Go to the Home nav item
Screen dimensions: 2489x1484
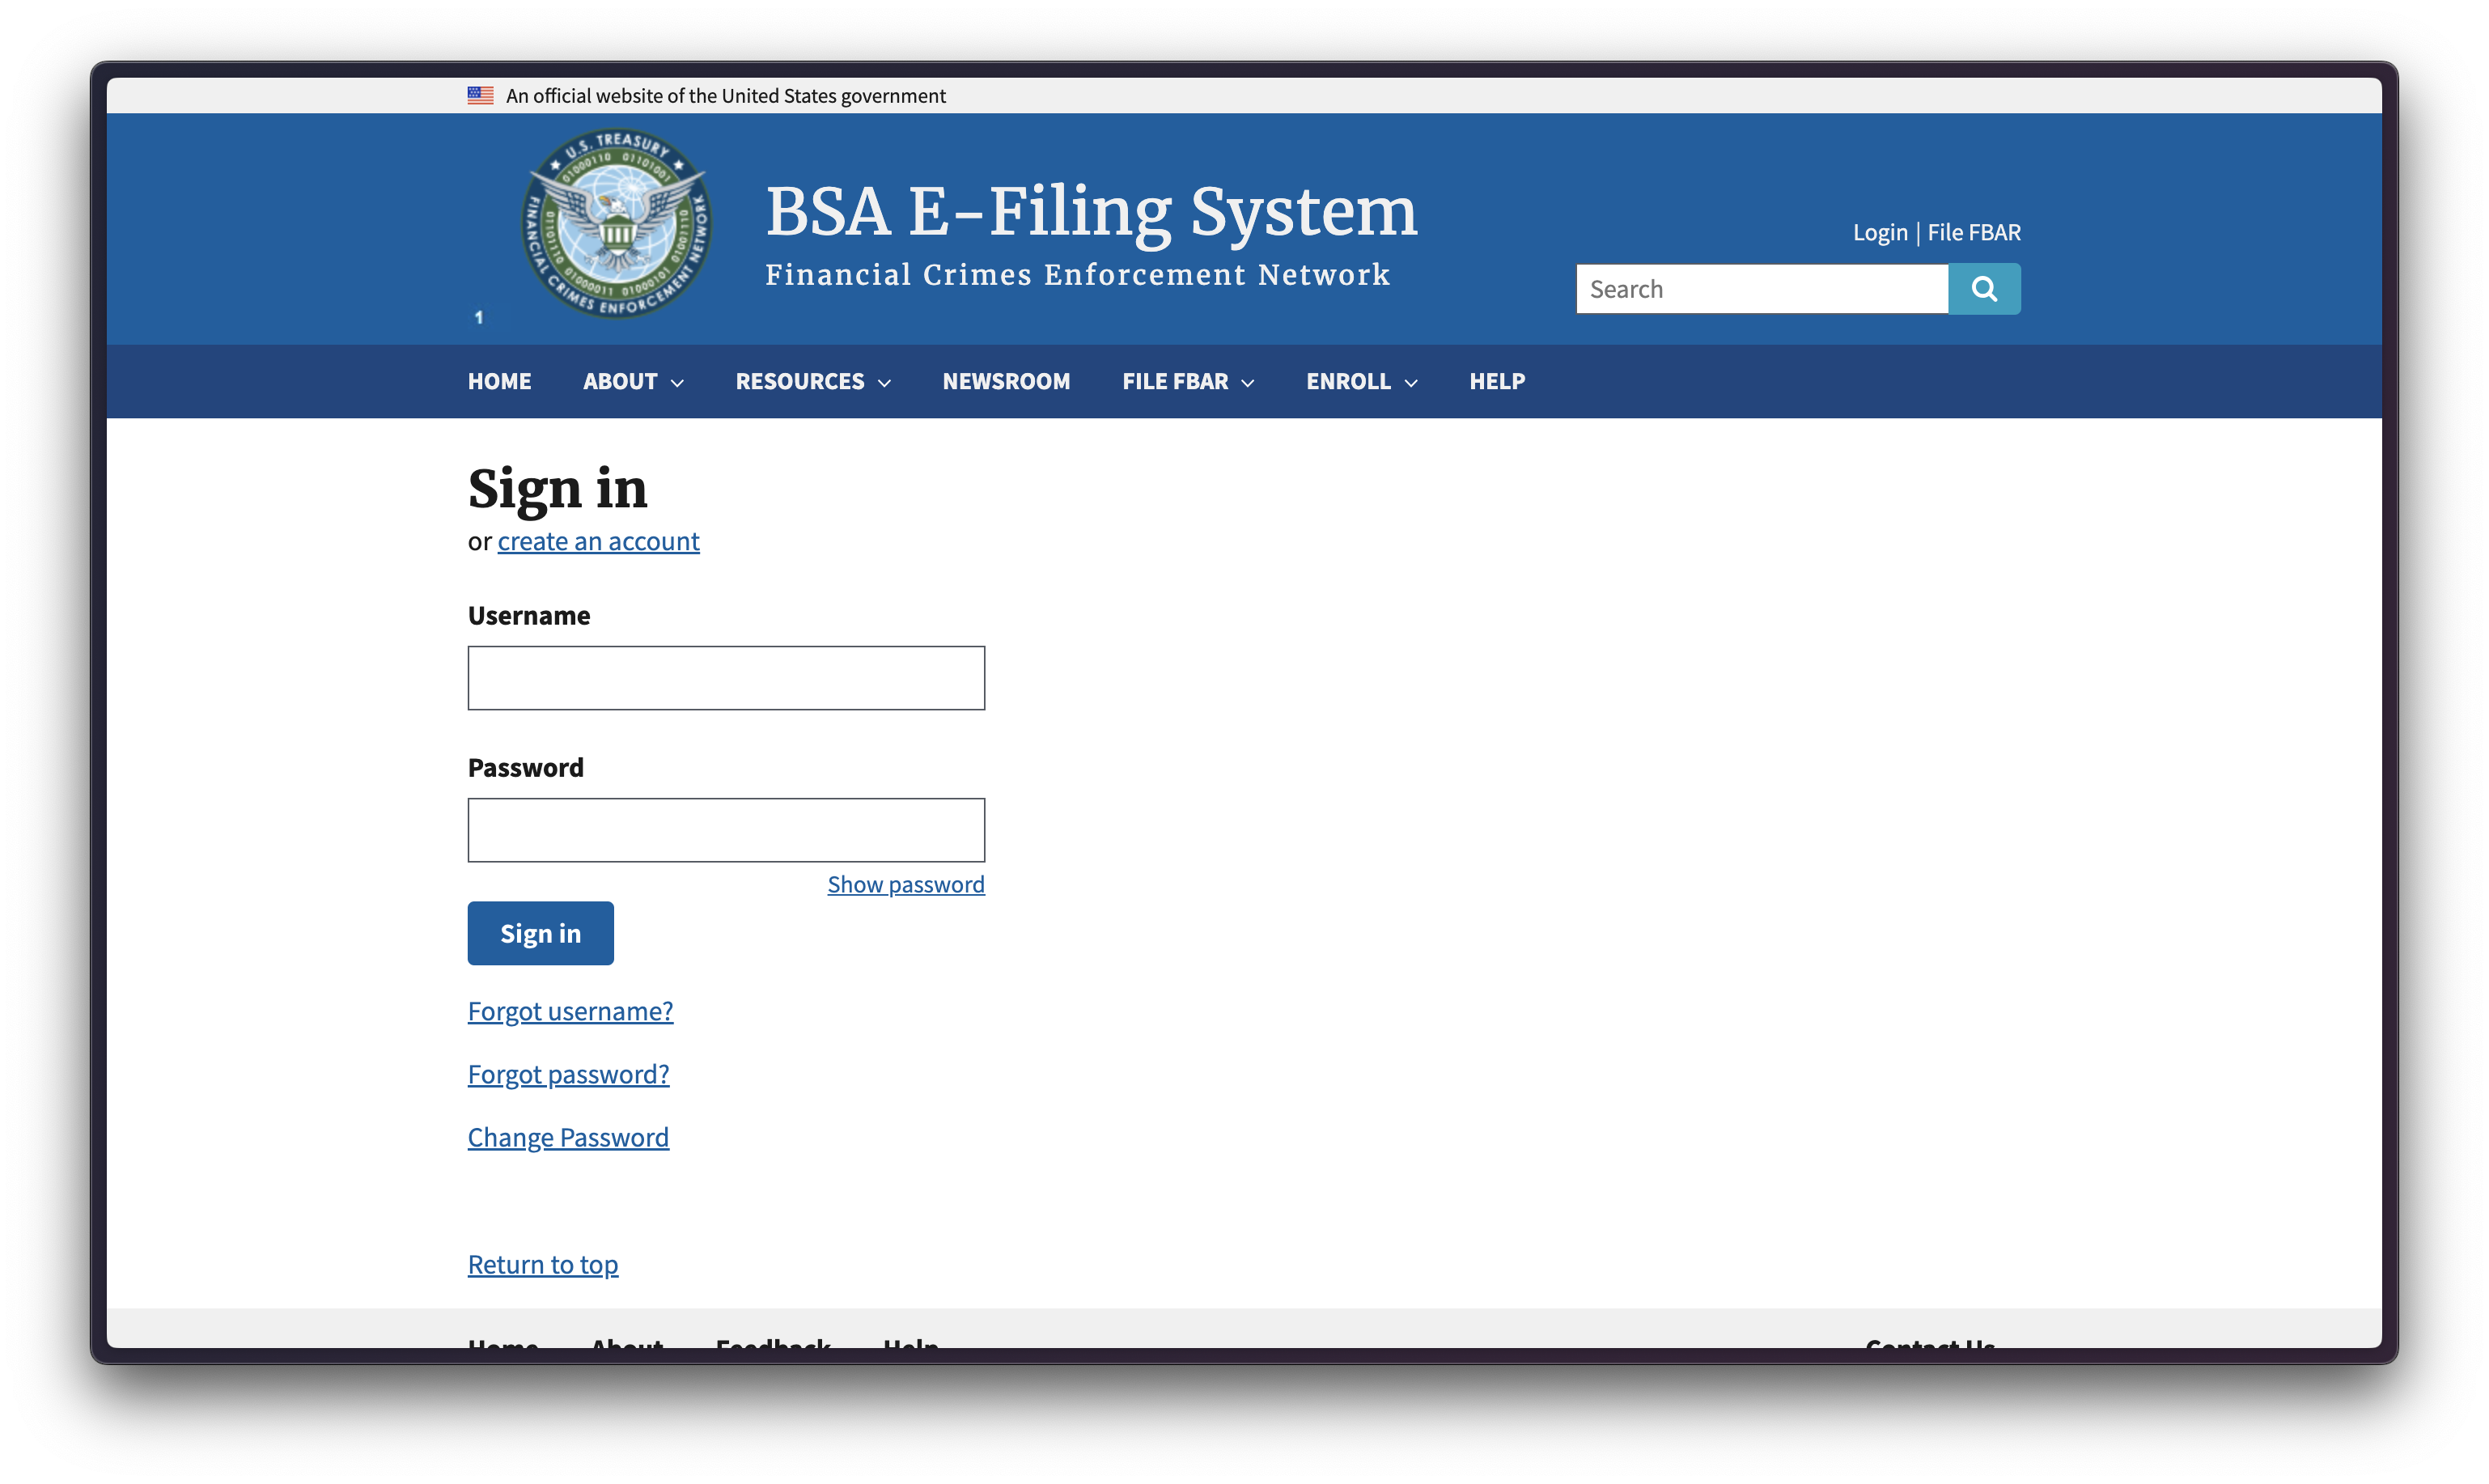[x=499, y=382]
